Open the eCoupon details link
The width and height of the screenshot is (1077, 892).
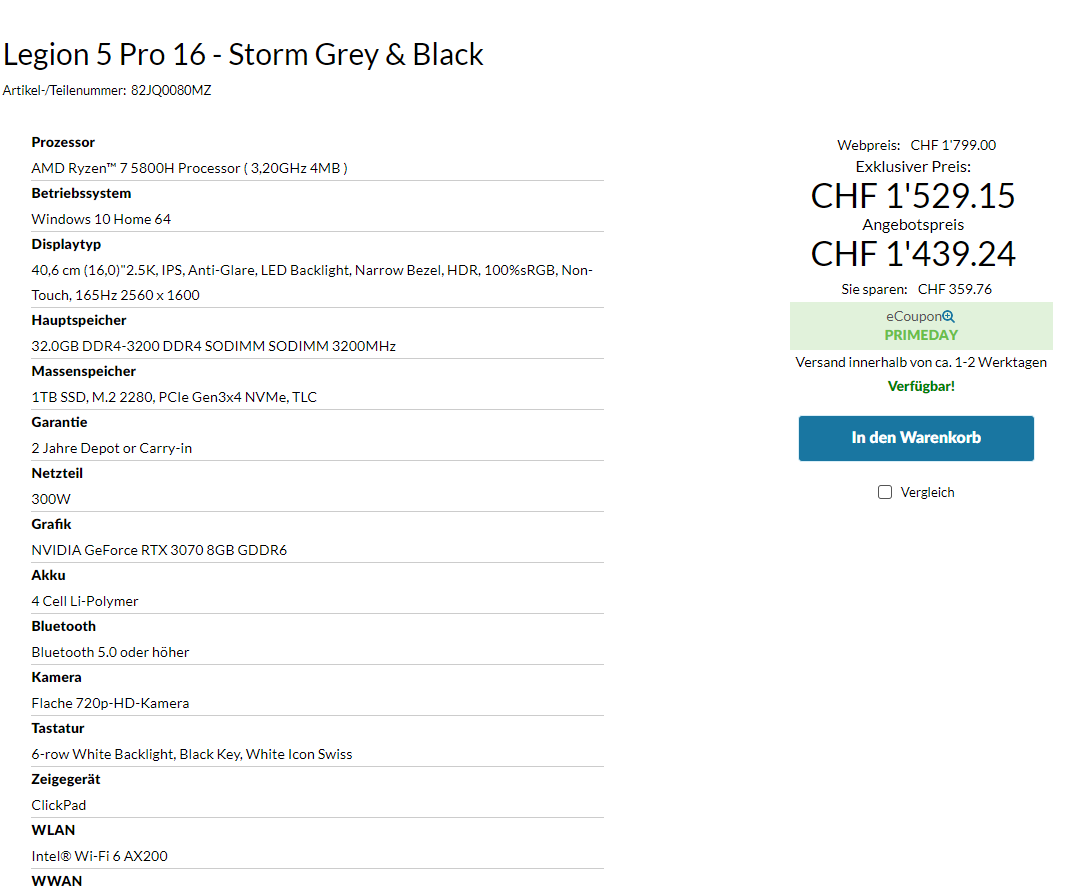click(x=914, y=317)
